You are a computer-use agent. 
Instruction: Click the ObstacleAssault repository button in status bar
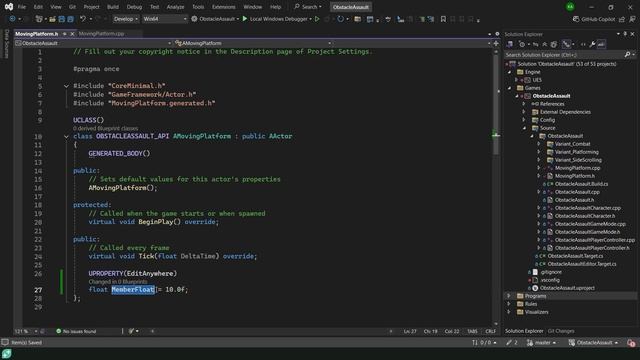tap(594, 343)
